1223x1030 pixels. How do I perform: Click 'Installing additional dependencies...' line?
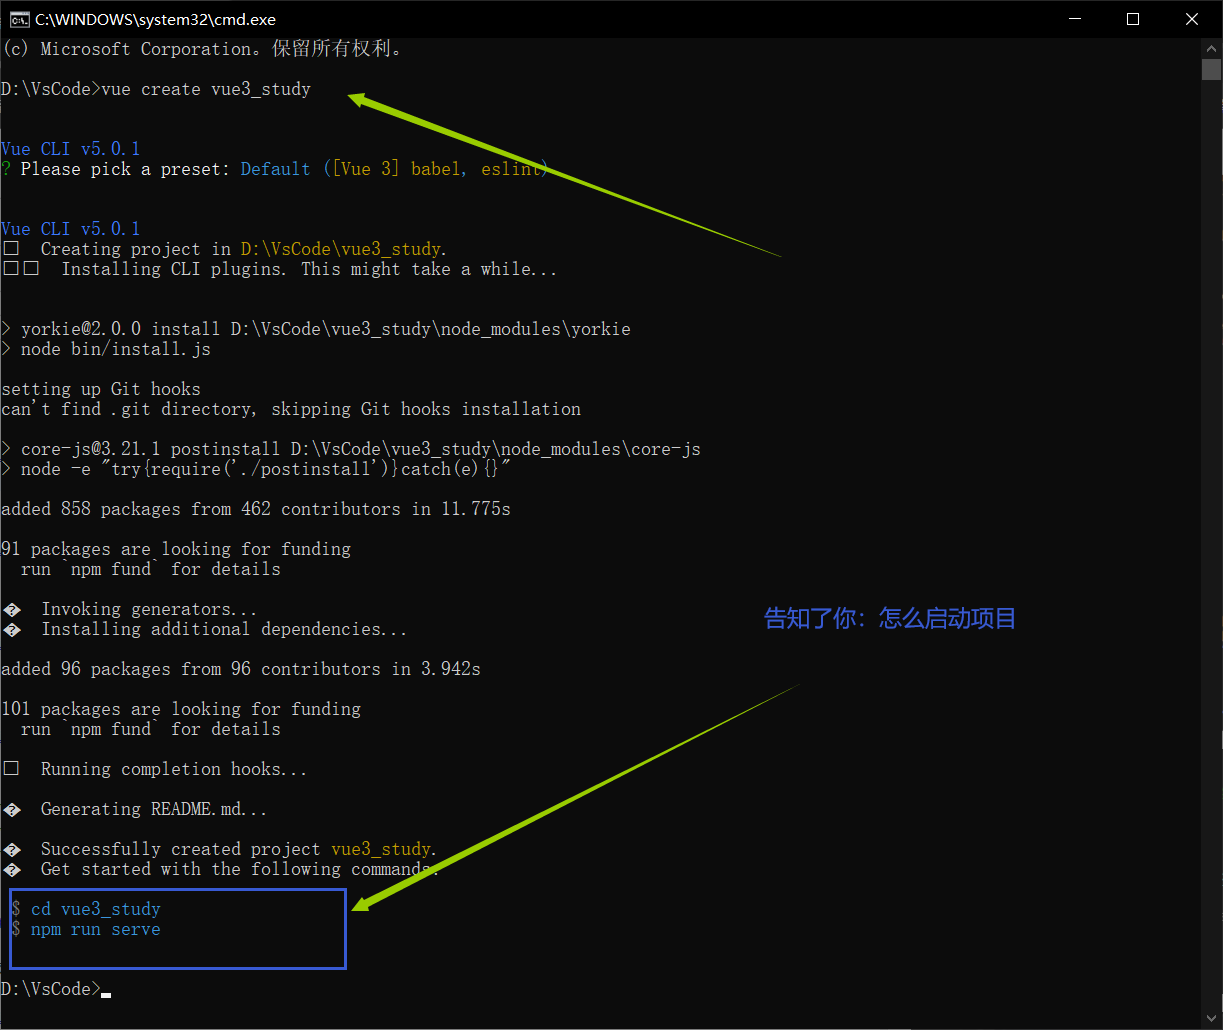tap(205, 629)
